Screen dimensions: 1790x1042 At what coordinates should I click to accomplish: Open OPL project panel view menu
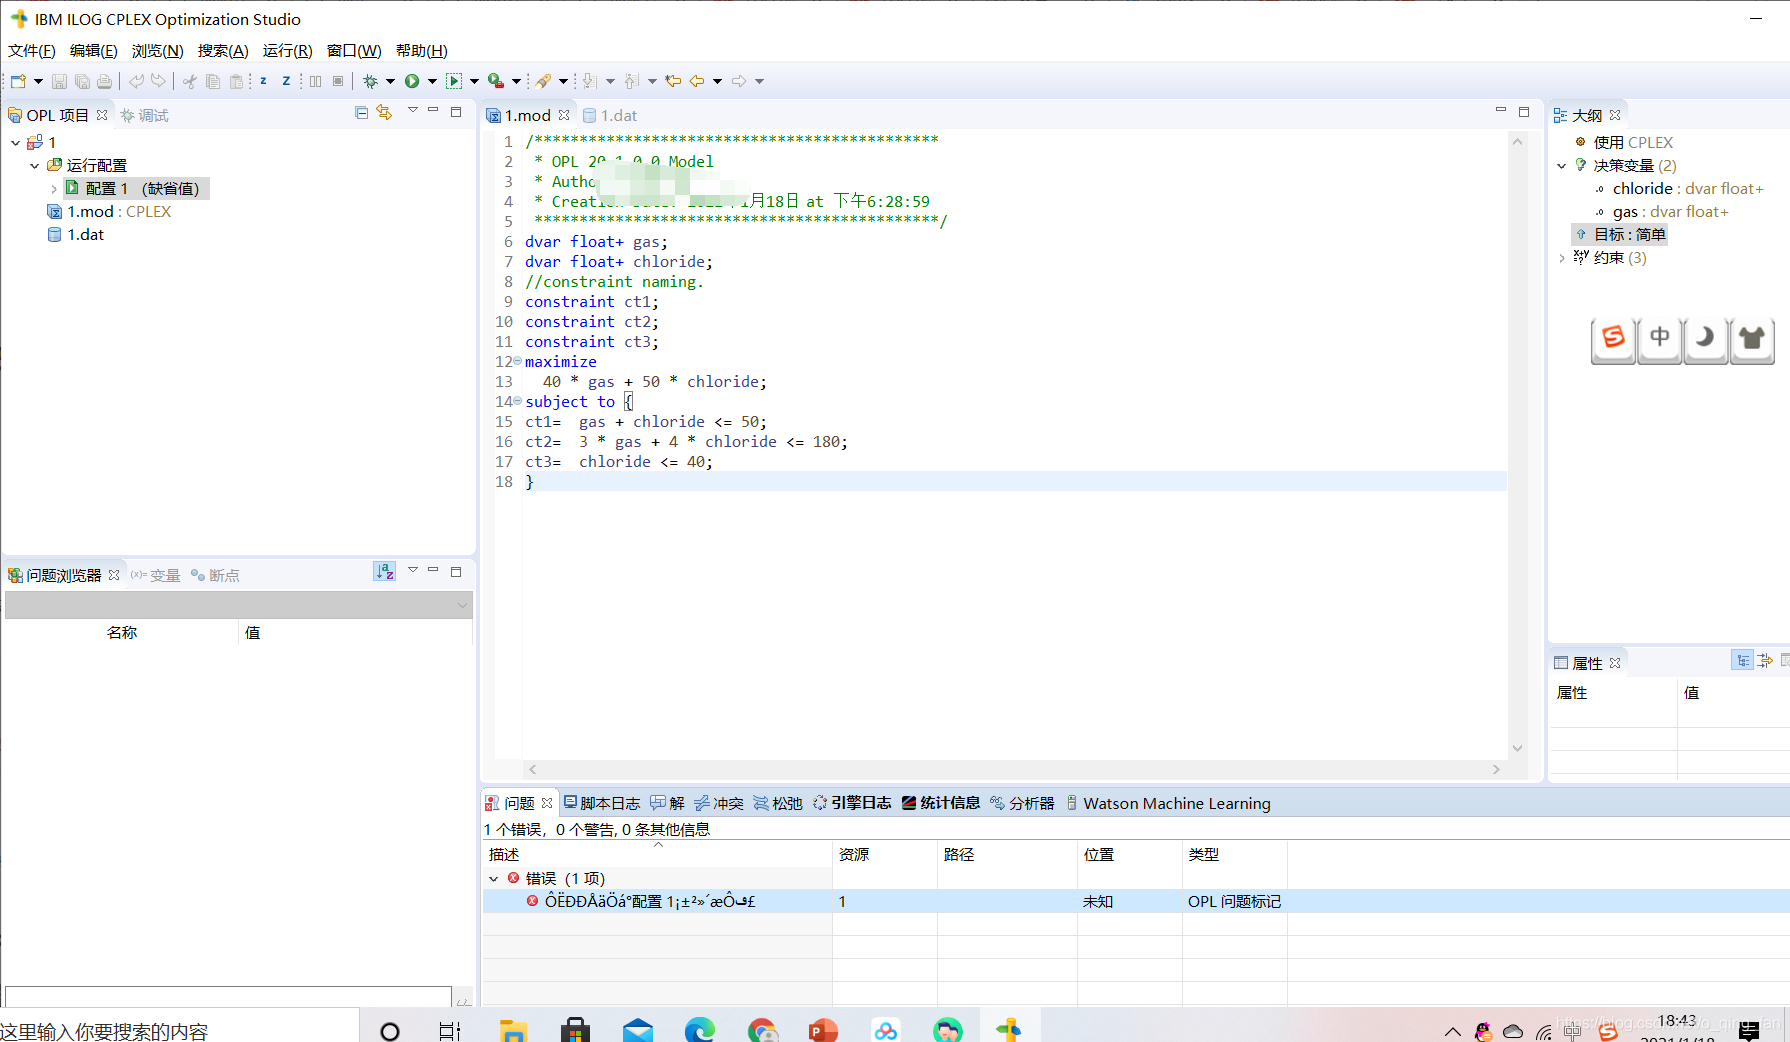point(413,110)
